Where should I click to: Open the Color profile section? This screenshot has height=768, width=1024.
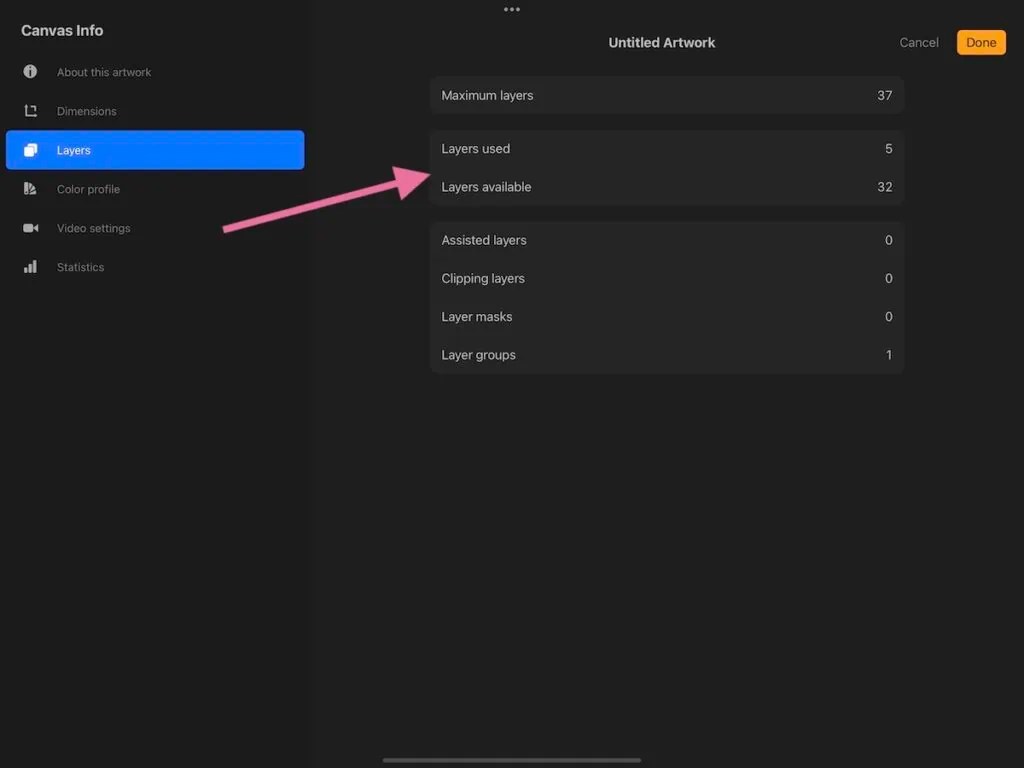tap(89, 189)
